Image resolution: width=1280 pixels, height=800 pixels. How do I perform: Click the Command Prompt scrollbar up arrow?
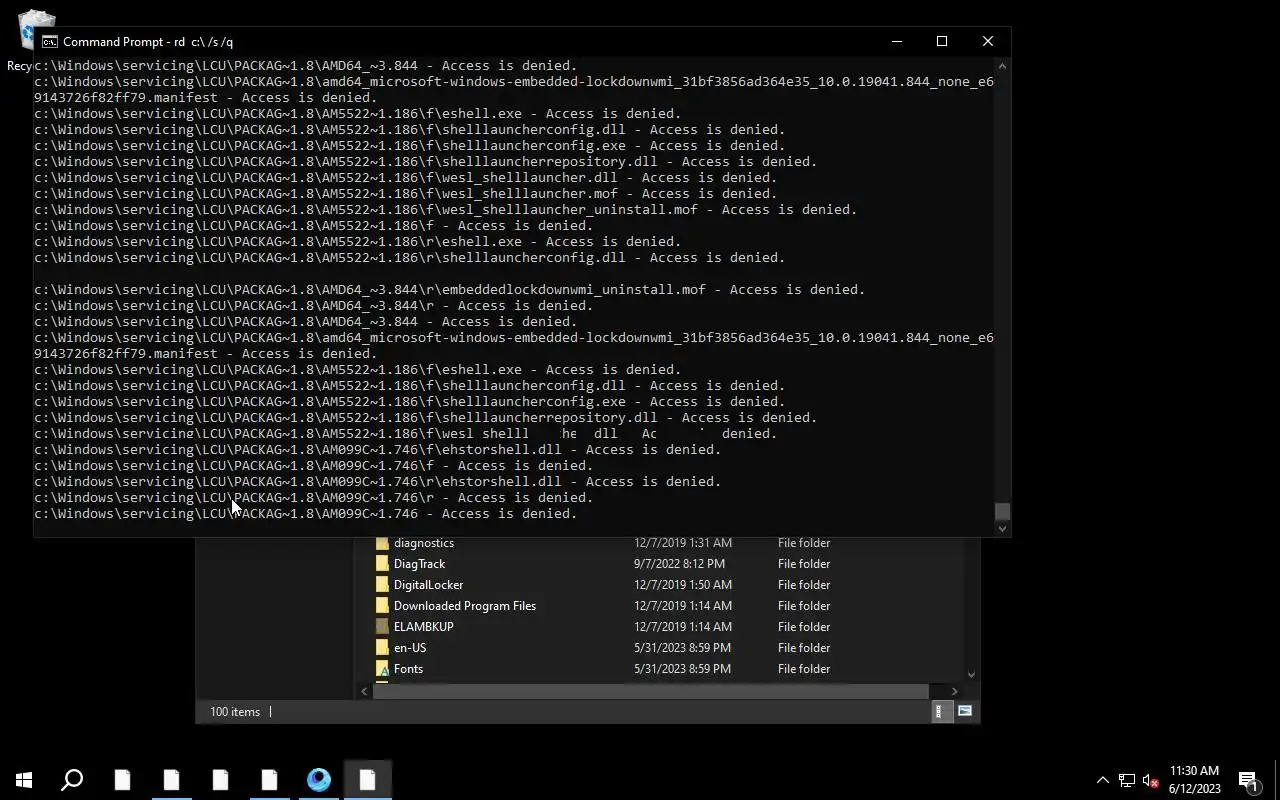tap(1002, 65)
